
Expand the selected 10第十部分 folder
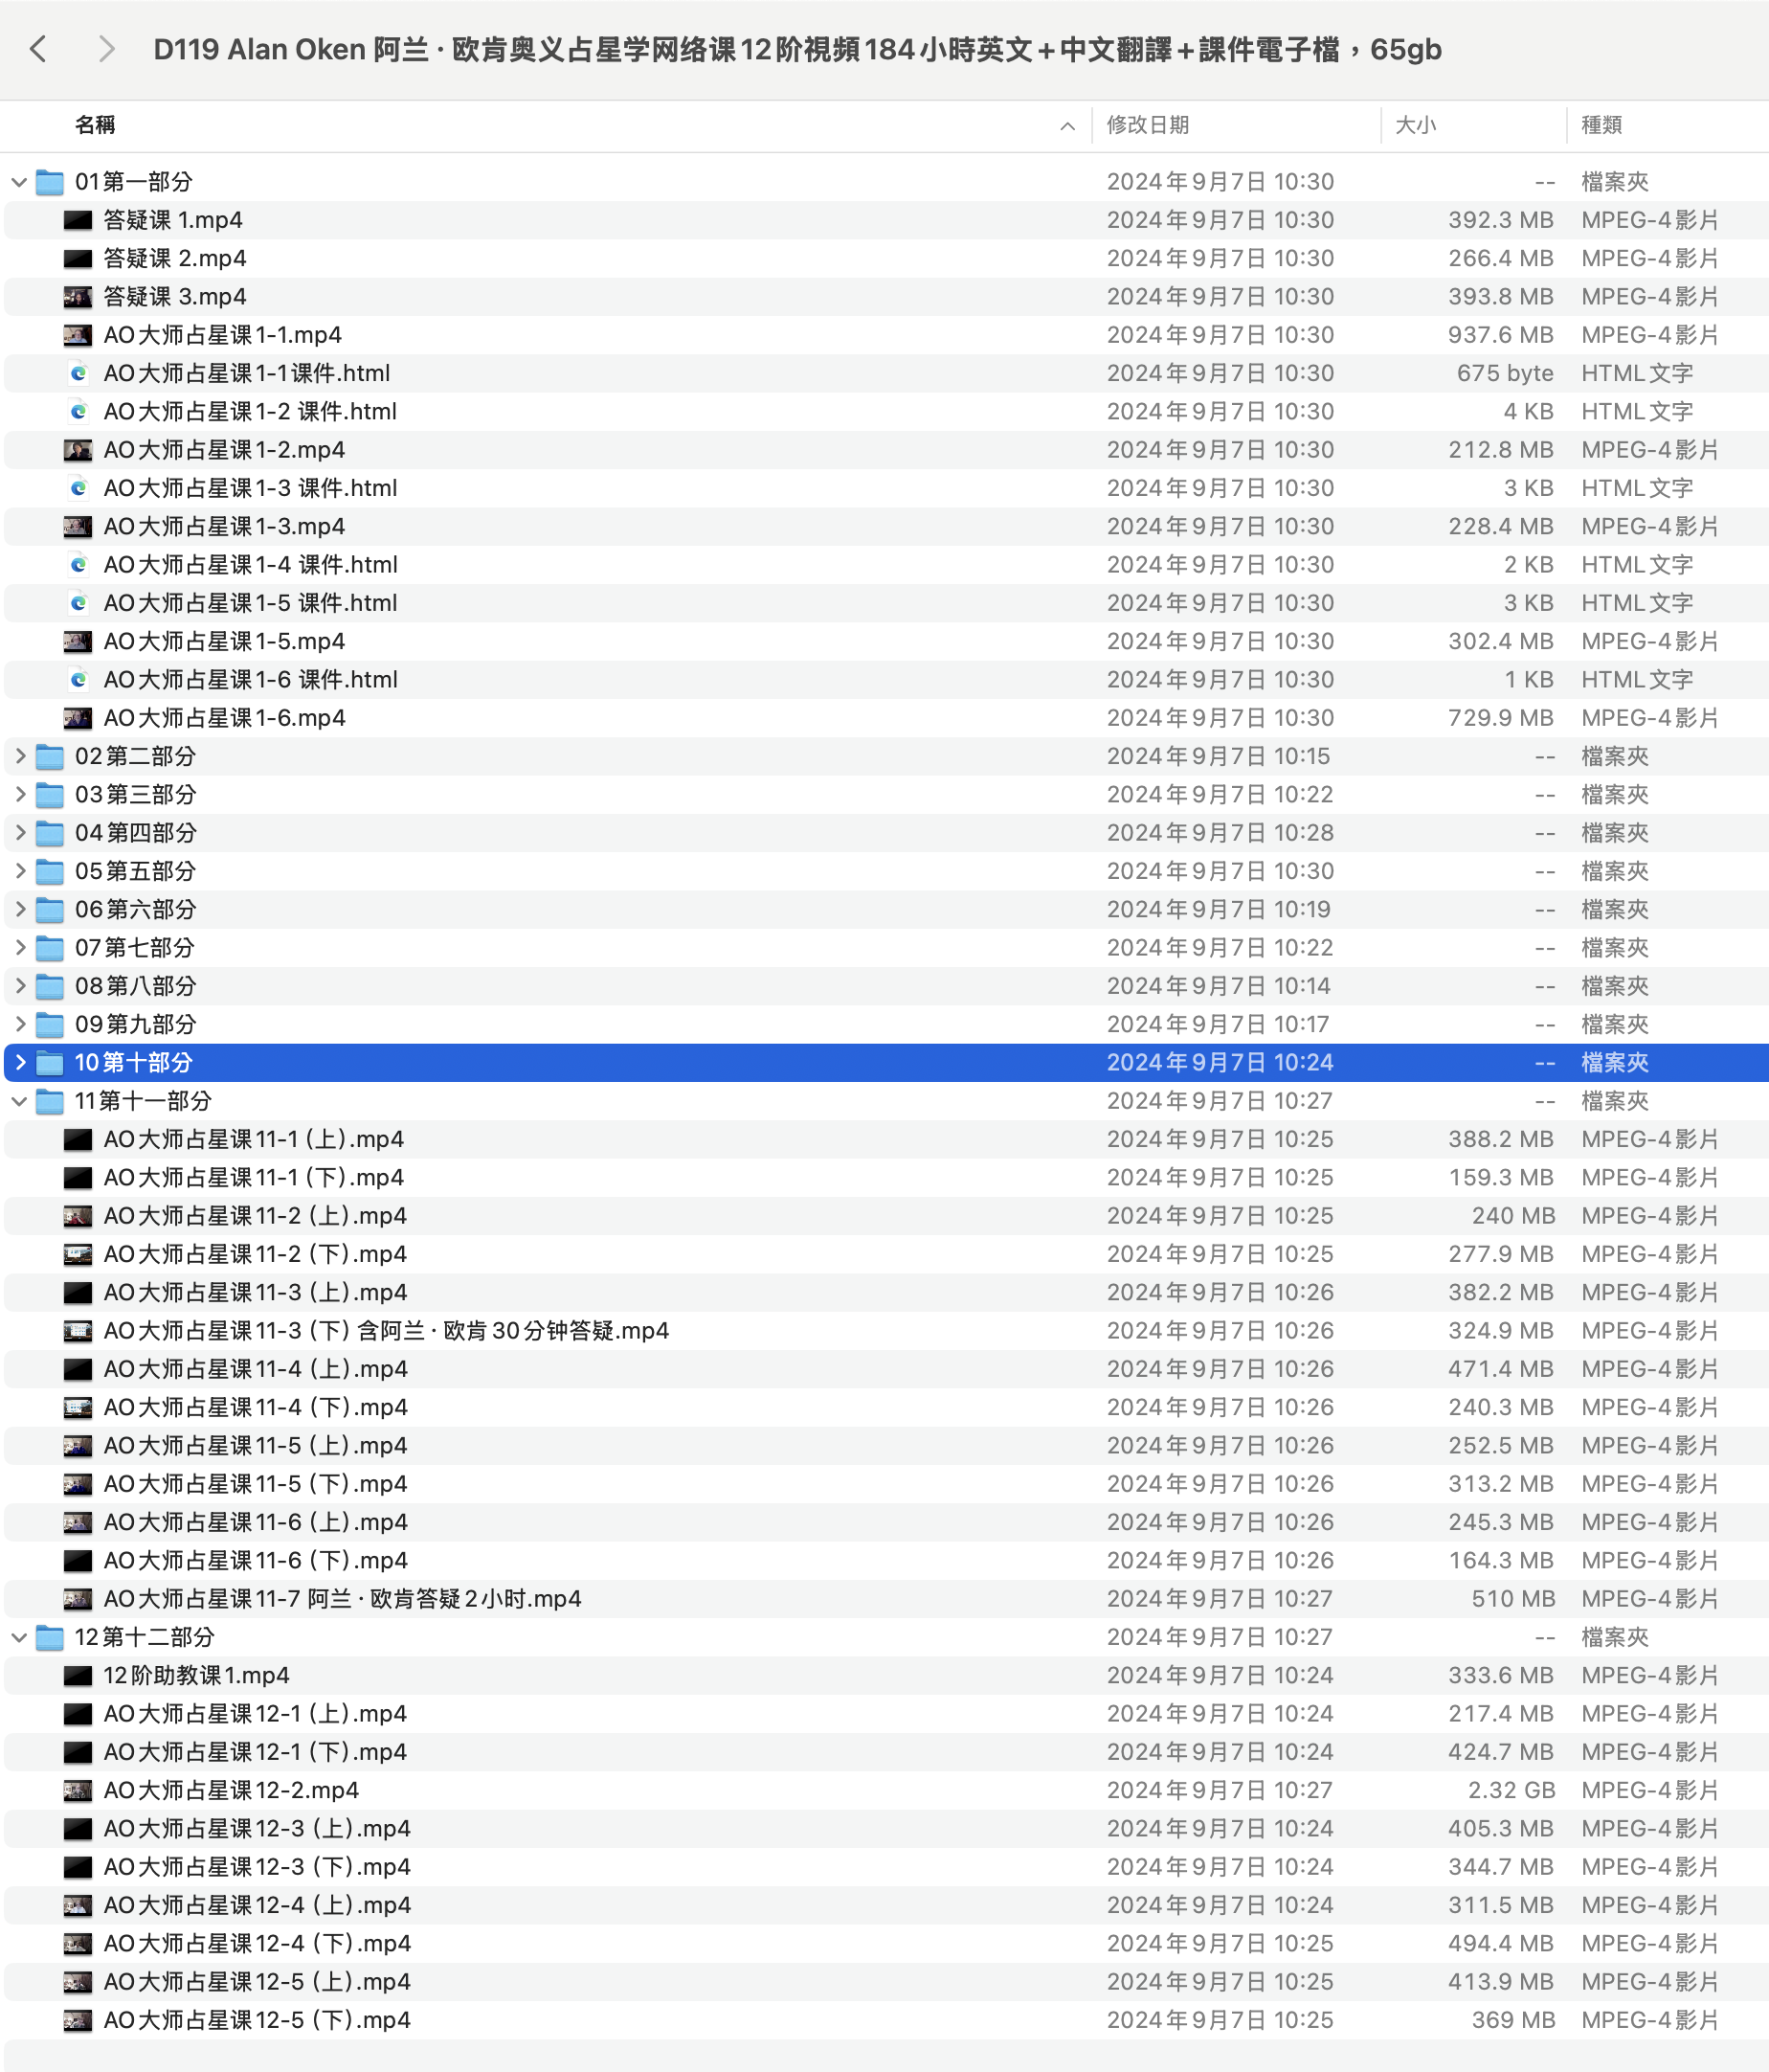19,1062
